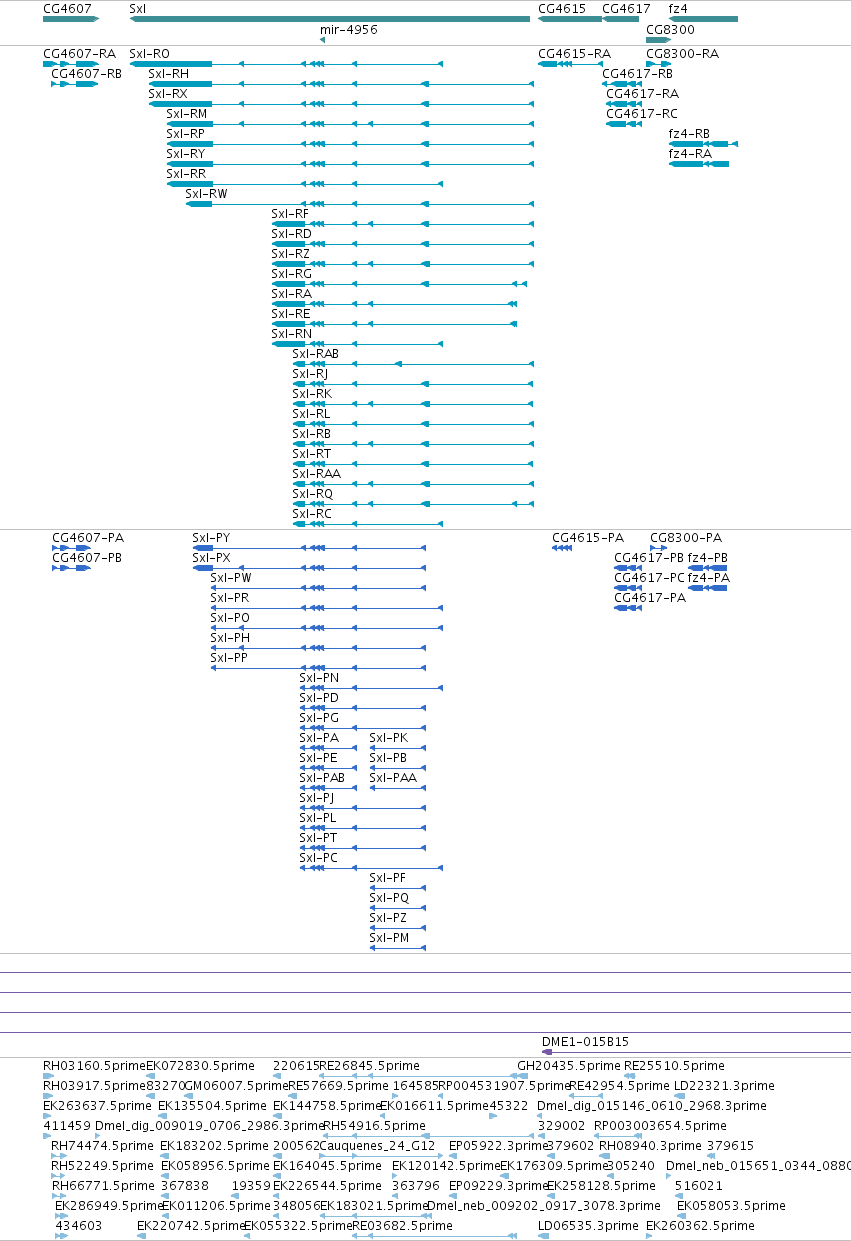Click the Sxl gene span bar

[330, 19]
